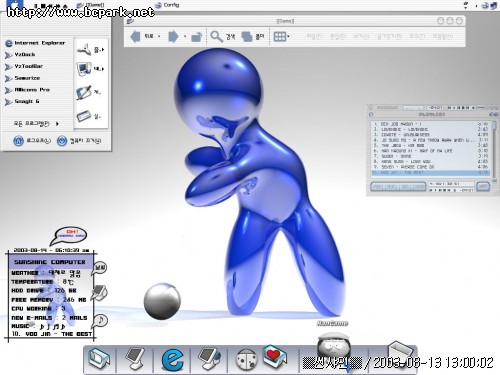Select track 9 'Seven' in playlist
The image size is (500, 375).
431,167
